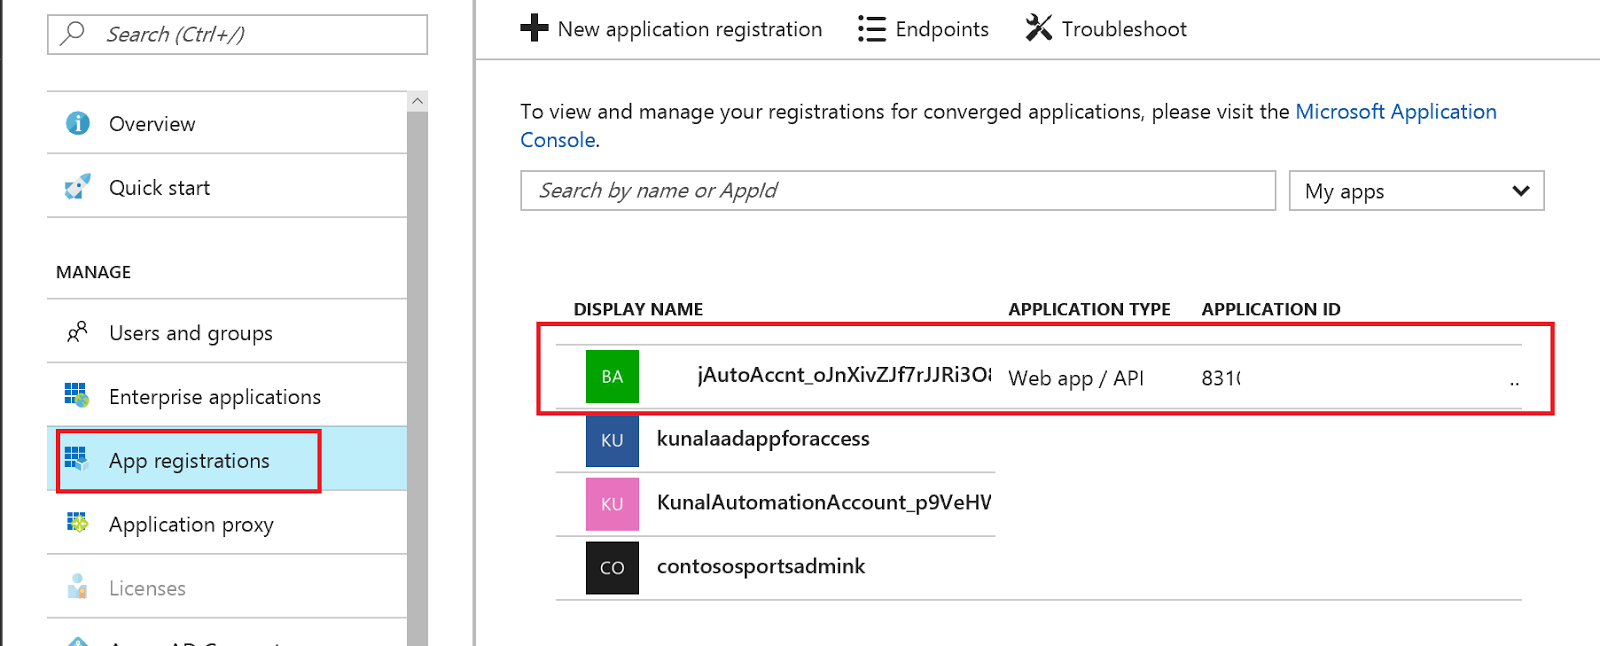This screenshot has height=646, width=1600.
Task: Click the sidebar Search (Ctrl+/) field
Action: click(237, 34)
